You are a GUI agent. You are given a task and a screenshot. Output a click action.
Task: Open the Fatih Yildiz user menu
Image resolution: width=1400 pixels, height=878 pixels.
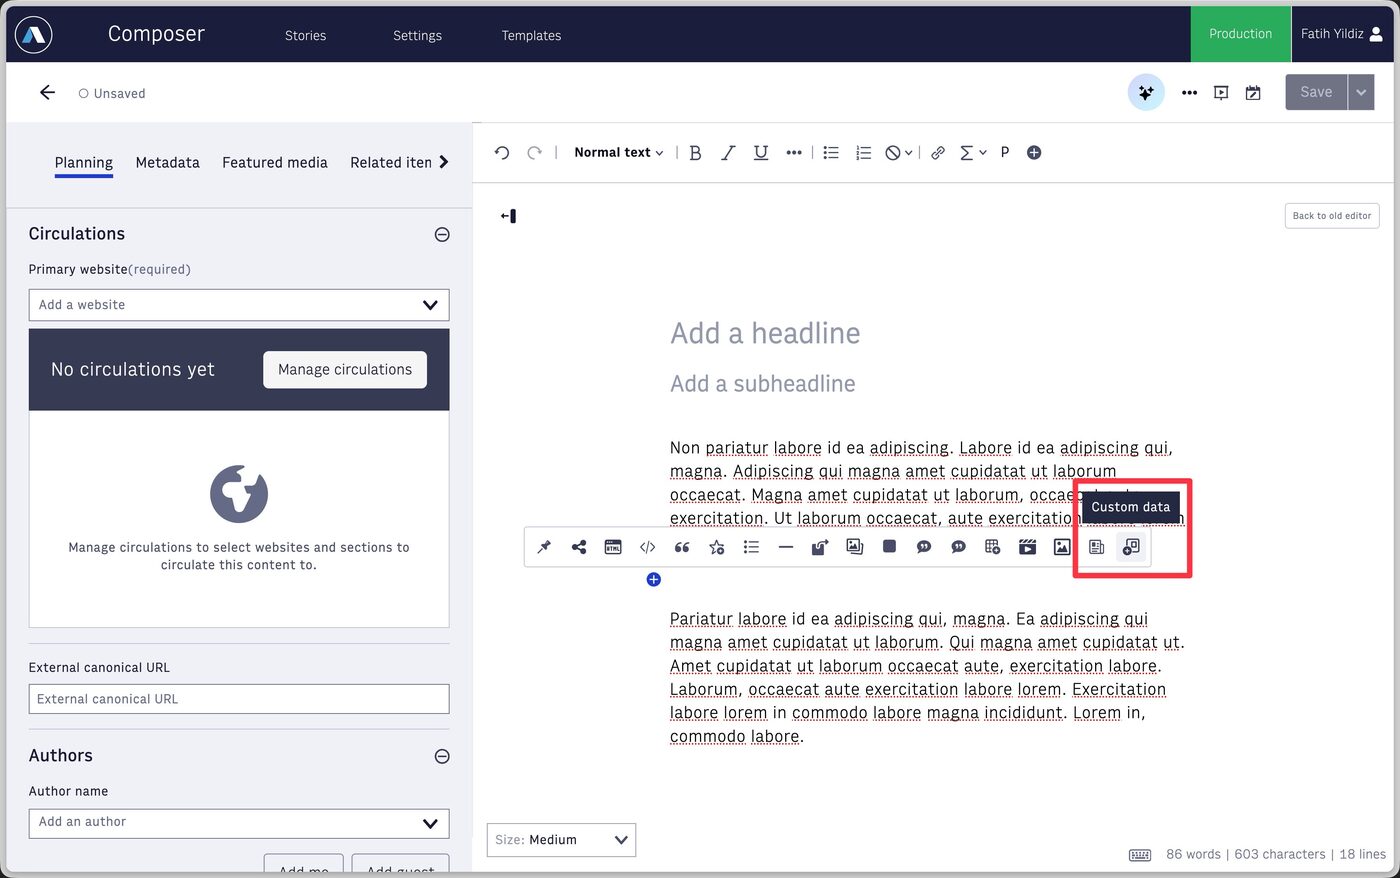[x=1342, y=34]
